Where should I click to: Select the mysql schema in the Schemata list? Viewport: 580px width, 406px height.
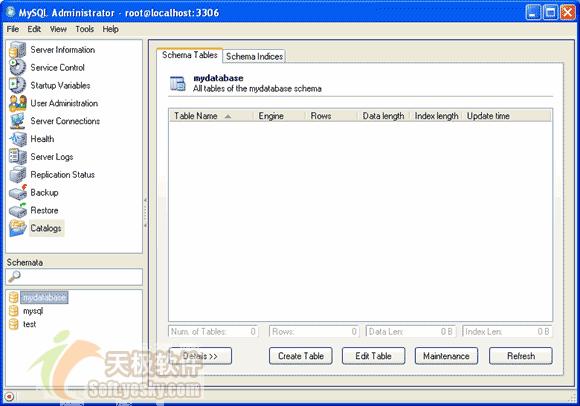pos(33,311)
